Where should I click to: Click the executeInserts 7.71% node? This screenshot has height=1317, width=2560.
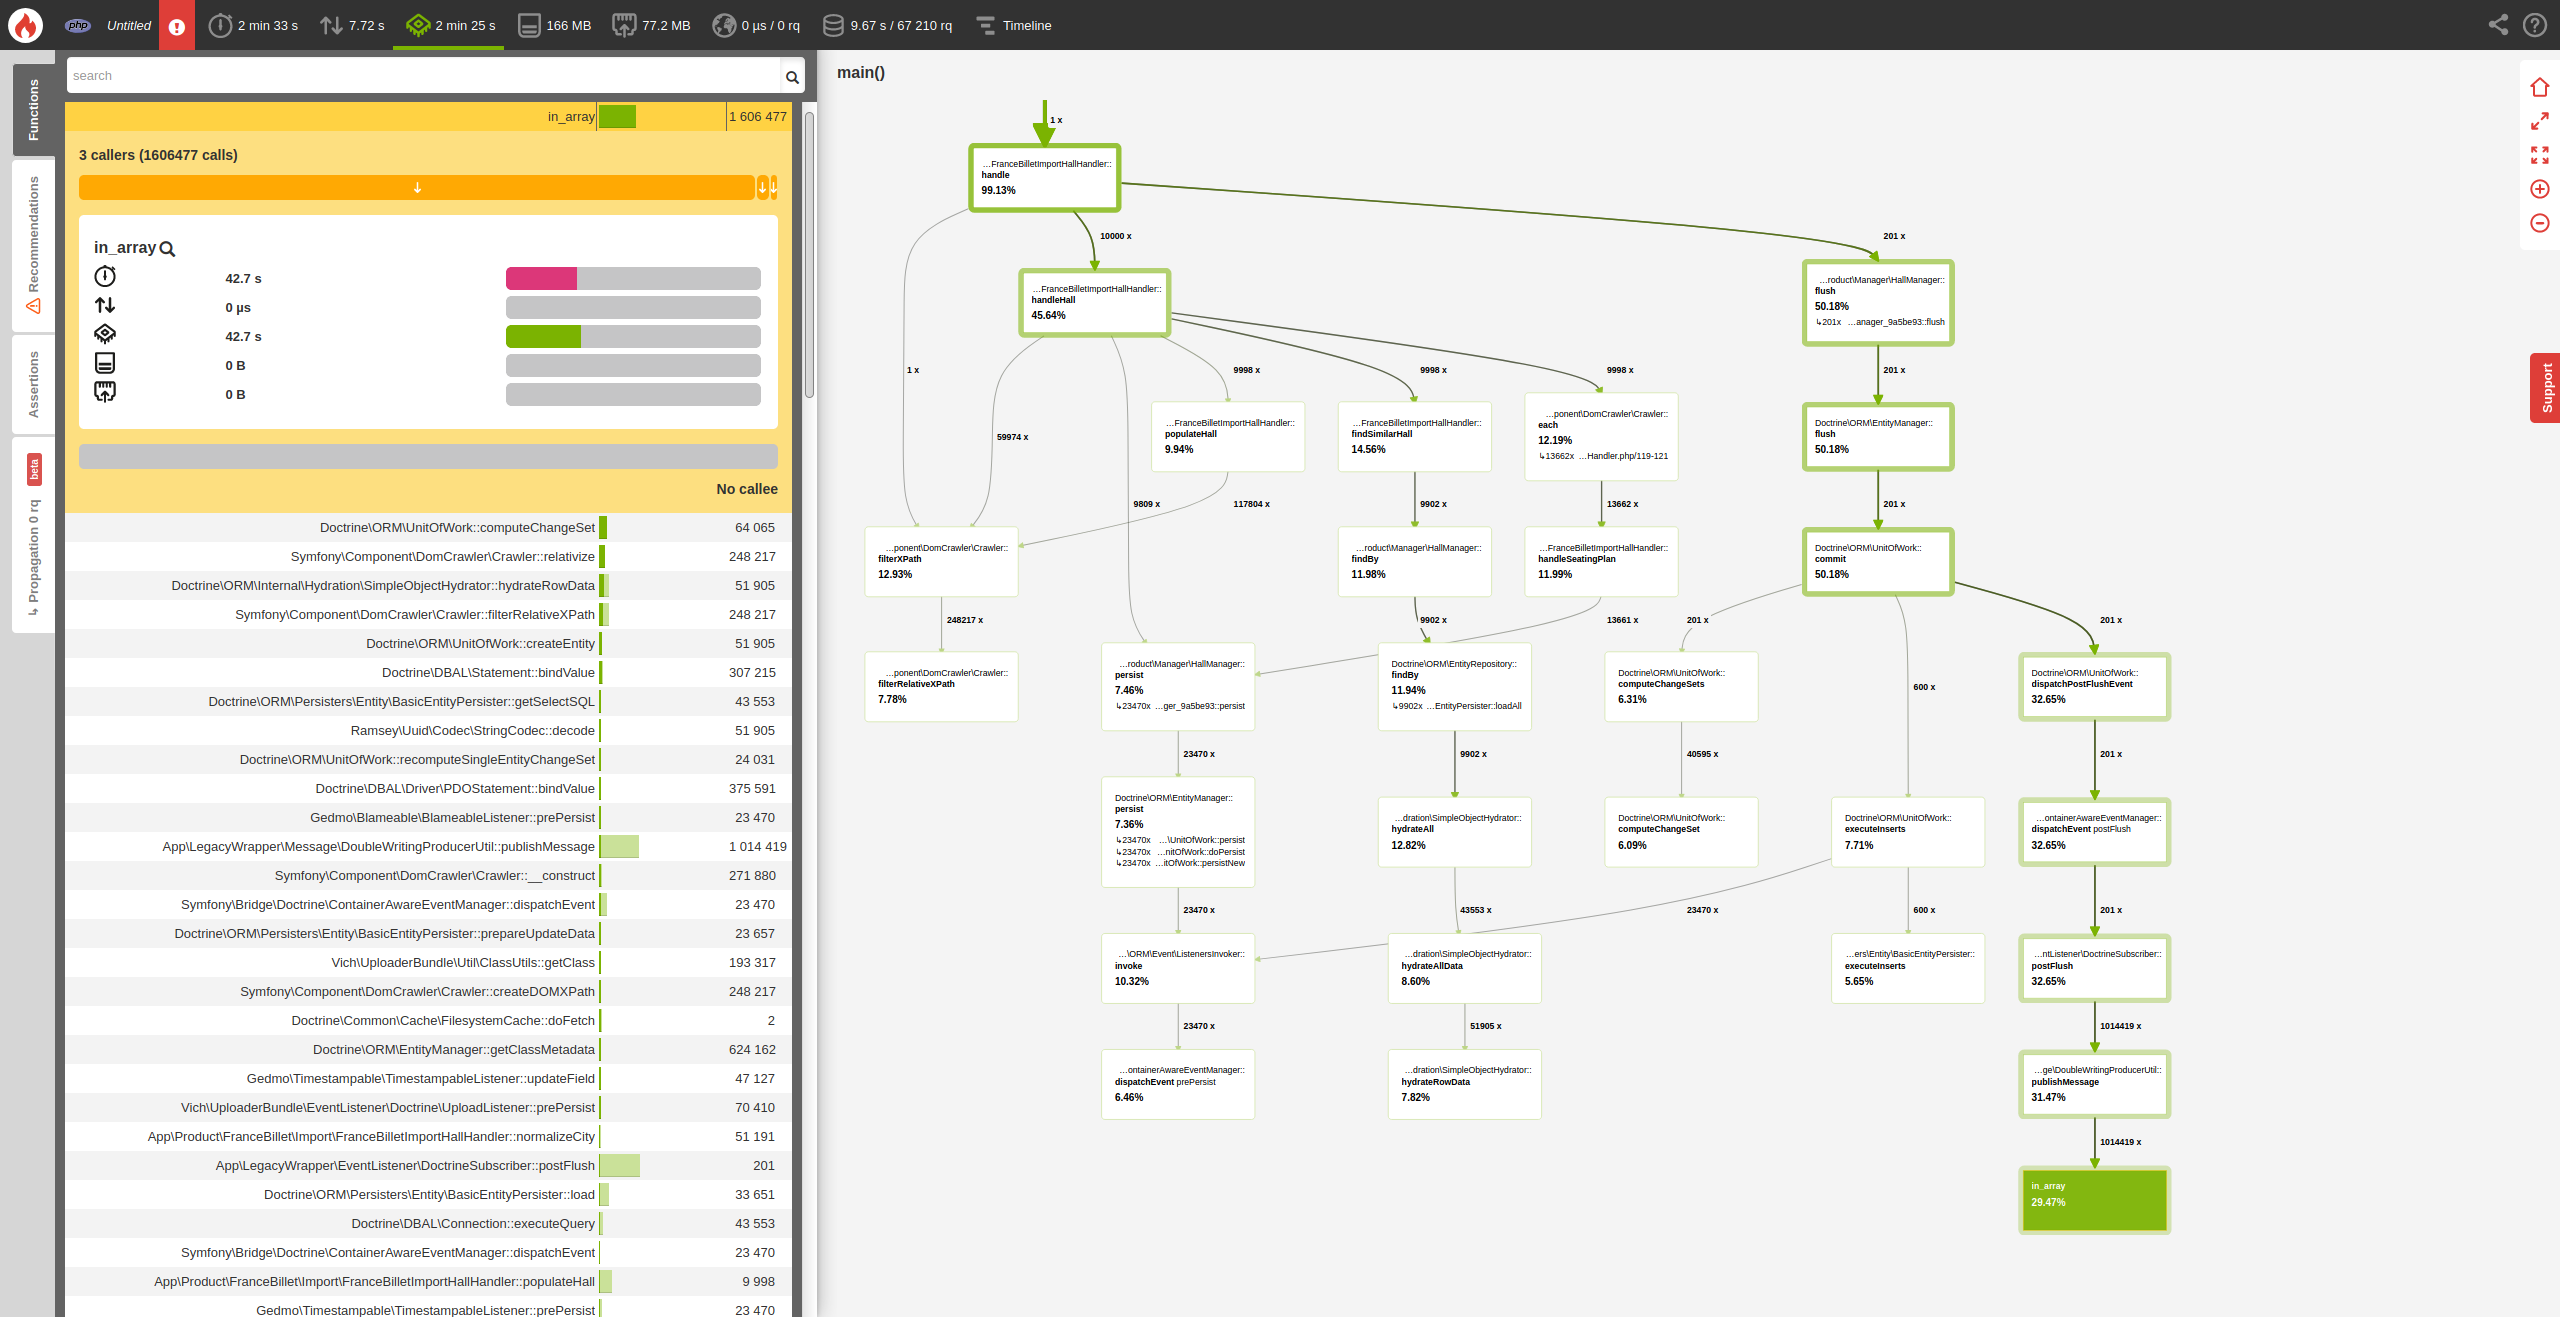1907,832
